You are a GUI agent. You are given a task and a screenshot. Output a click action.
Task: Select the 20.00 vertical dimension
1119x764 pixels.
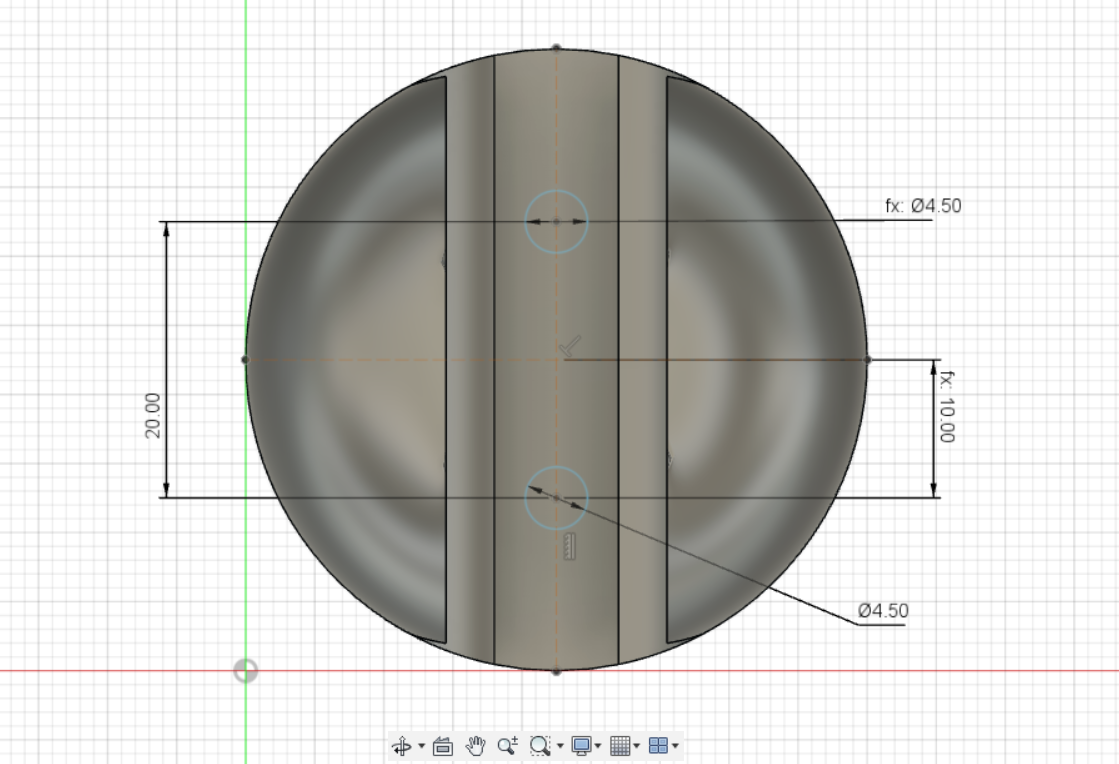click(153, 415)
